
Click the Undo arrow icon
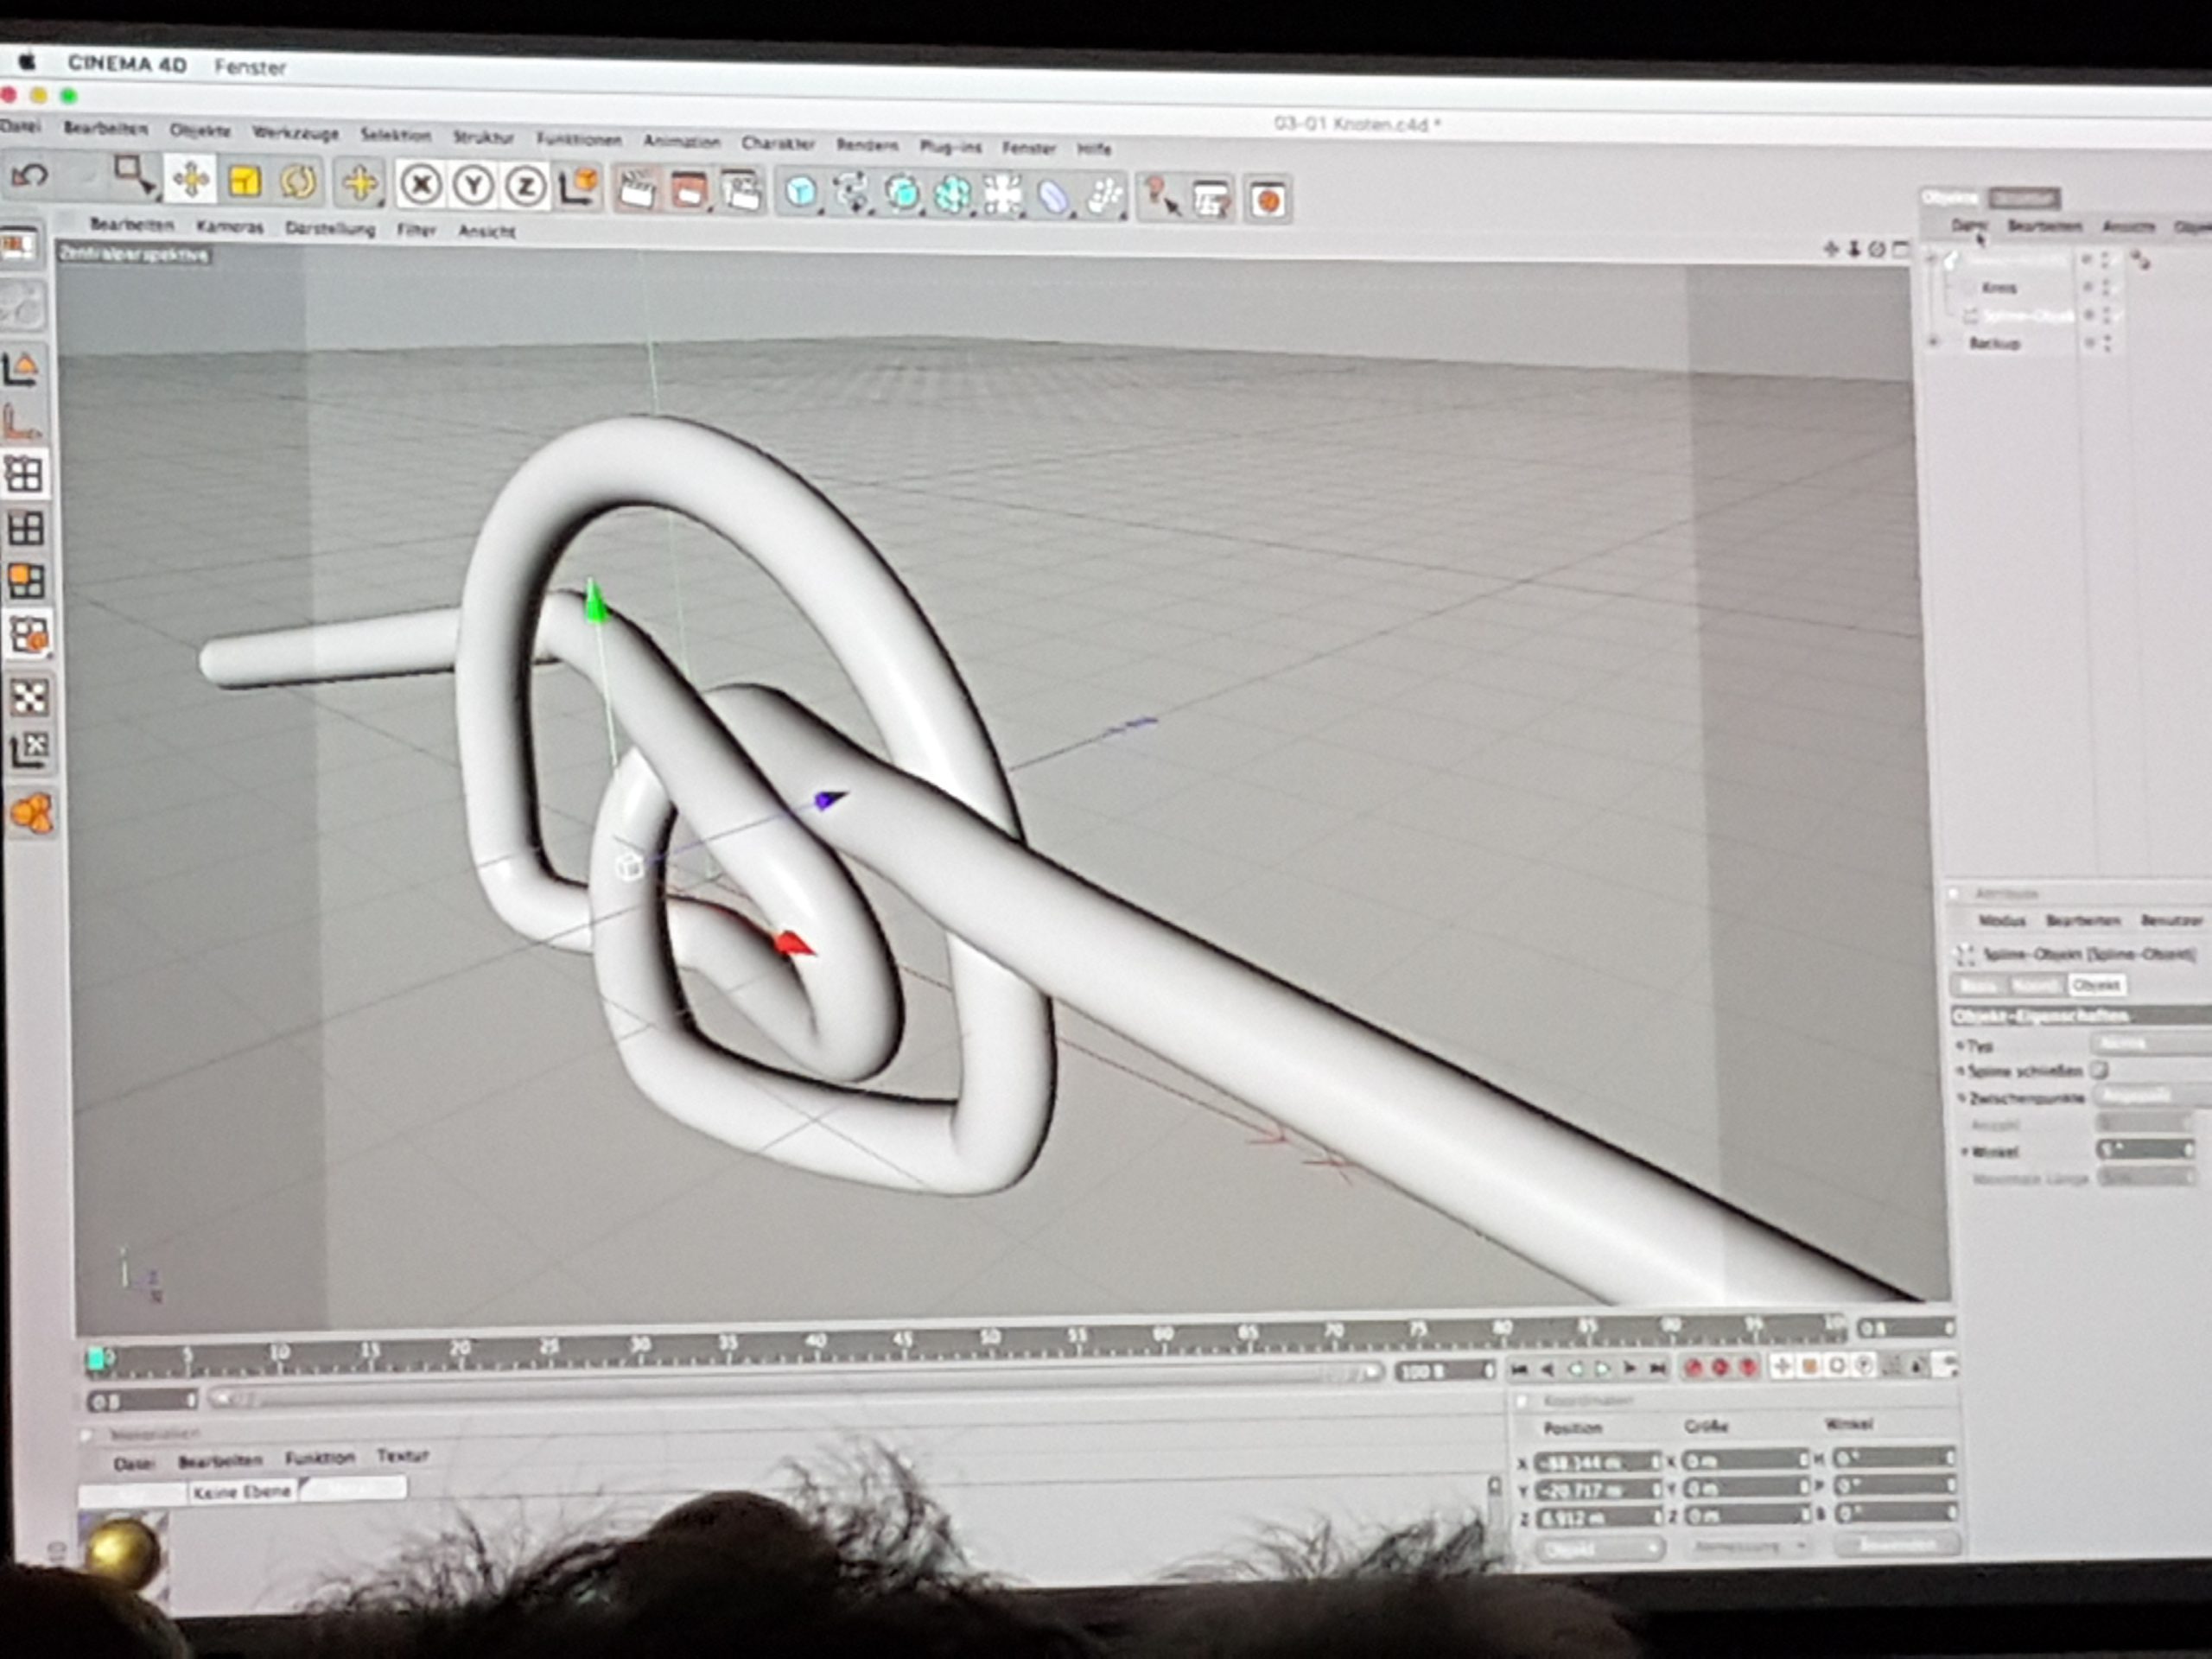[29, 178]
